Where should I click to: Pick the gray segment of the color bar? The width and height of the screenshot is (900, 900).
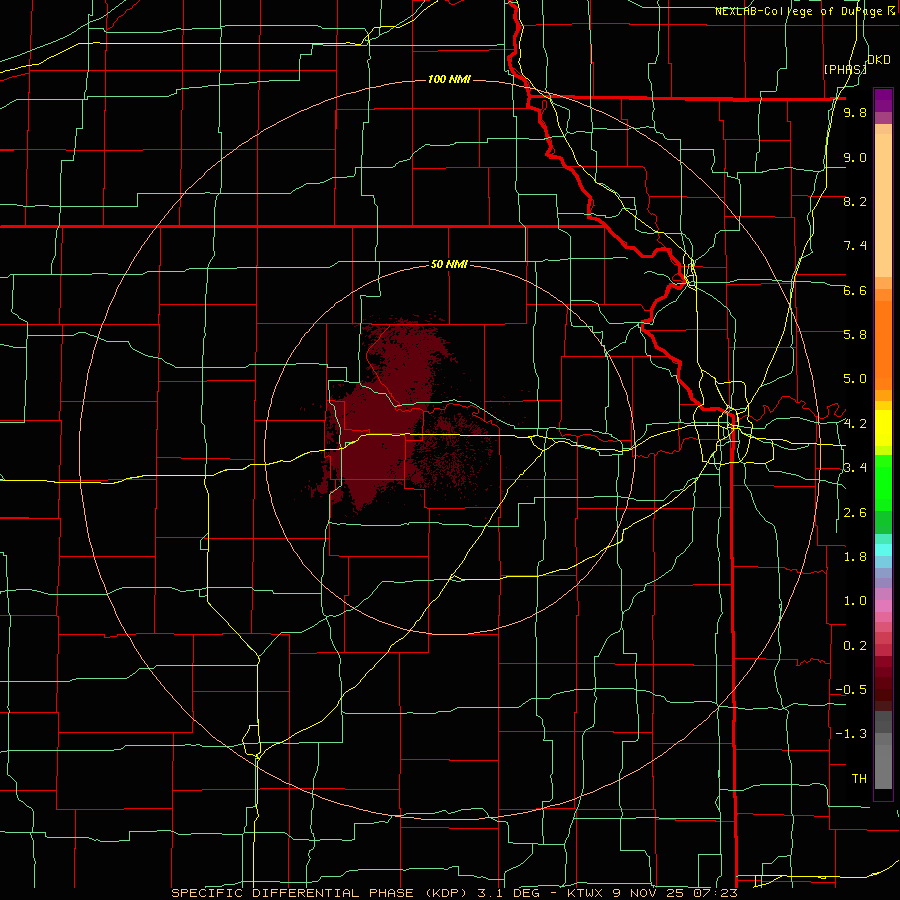883,749
